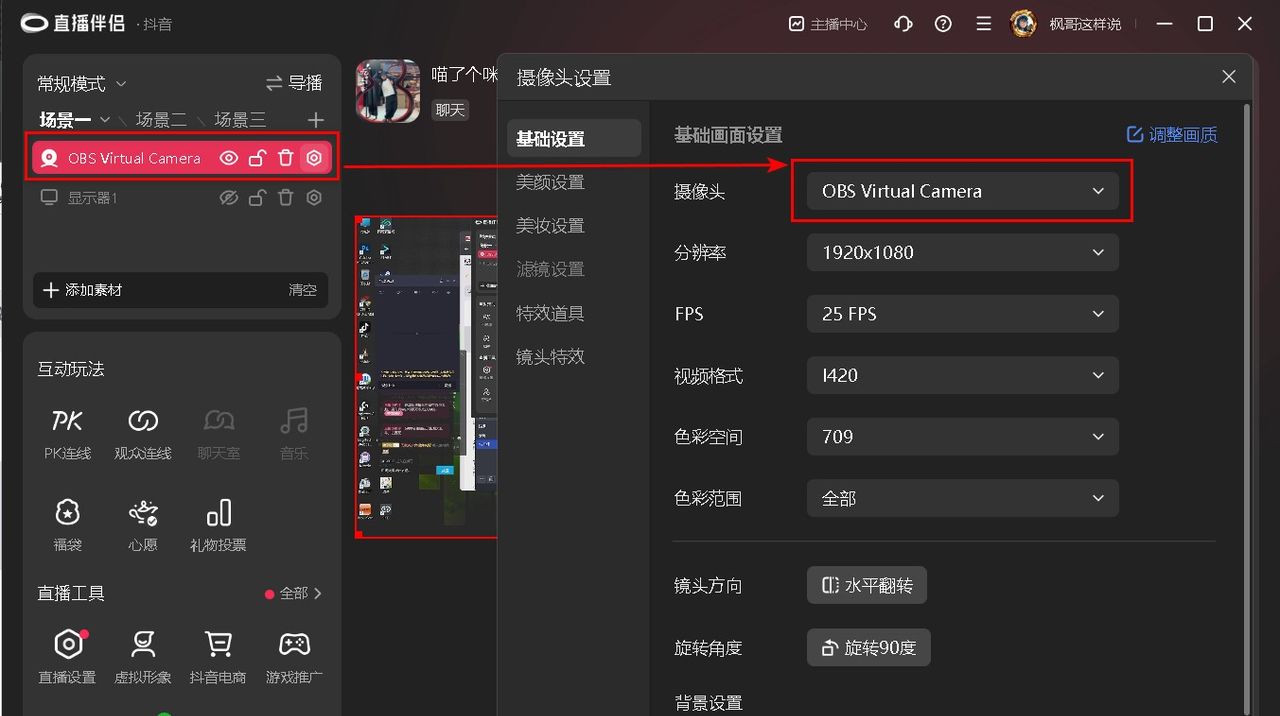Expand the FPS dropdown

tap(962, 314)
